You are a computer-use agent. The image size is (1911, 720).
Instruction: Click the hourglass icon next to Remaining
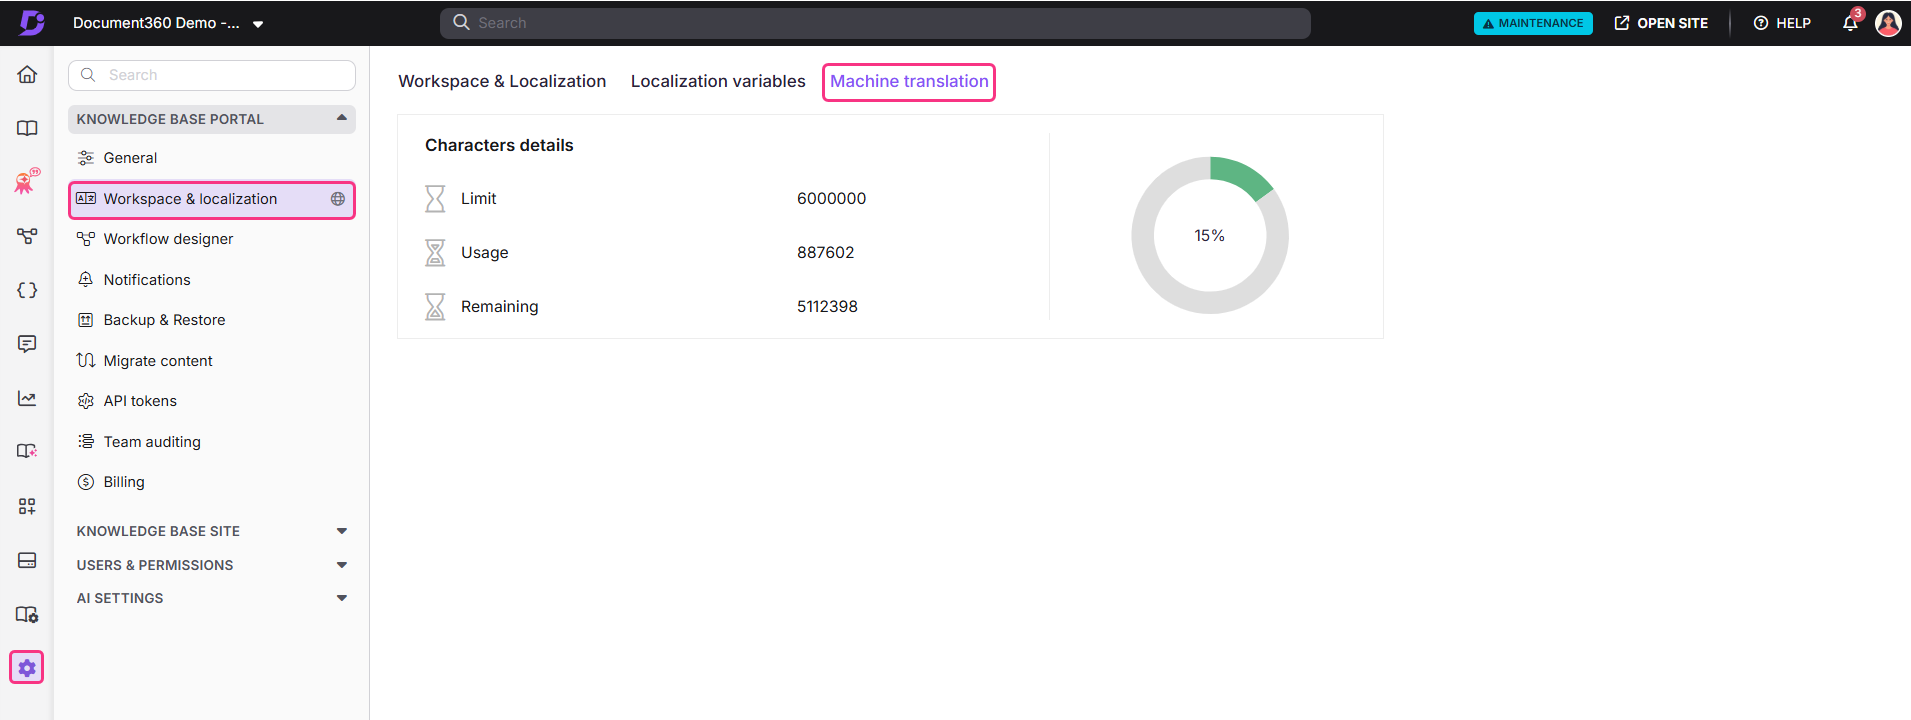pos(435,307)
